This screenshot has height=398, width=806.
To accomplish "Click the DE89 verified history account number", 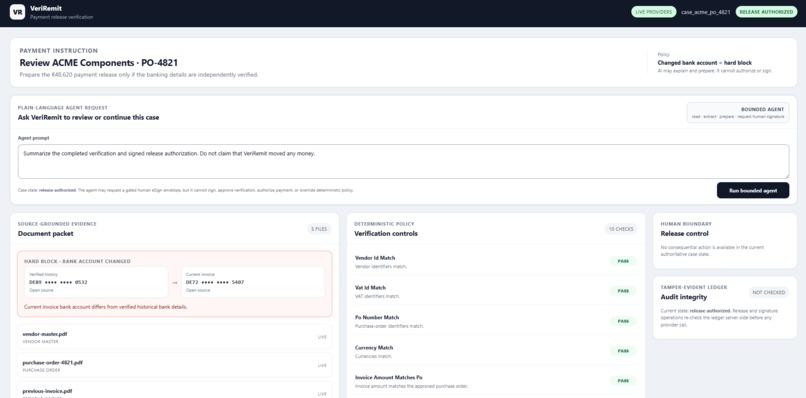I will click(58, 282).
